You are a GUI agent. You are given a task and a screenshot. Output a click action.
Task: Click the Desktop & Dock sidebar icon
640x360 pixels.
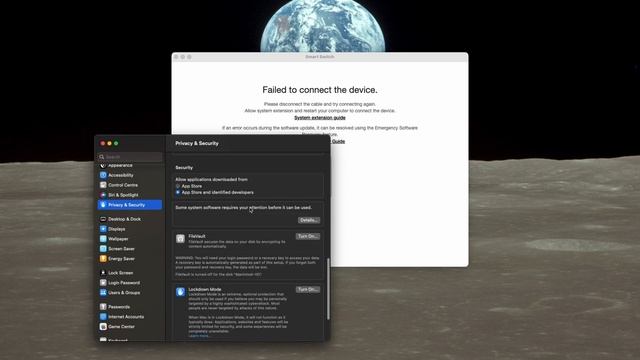coord(103,219)
